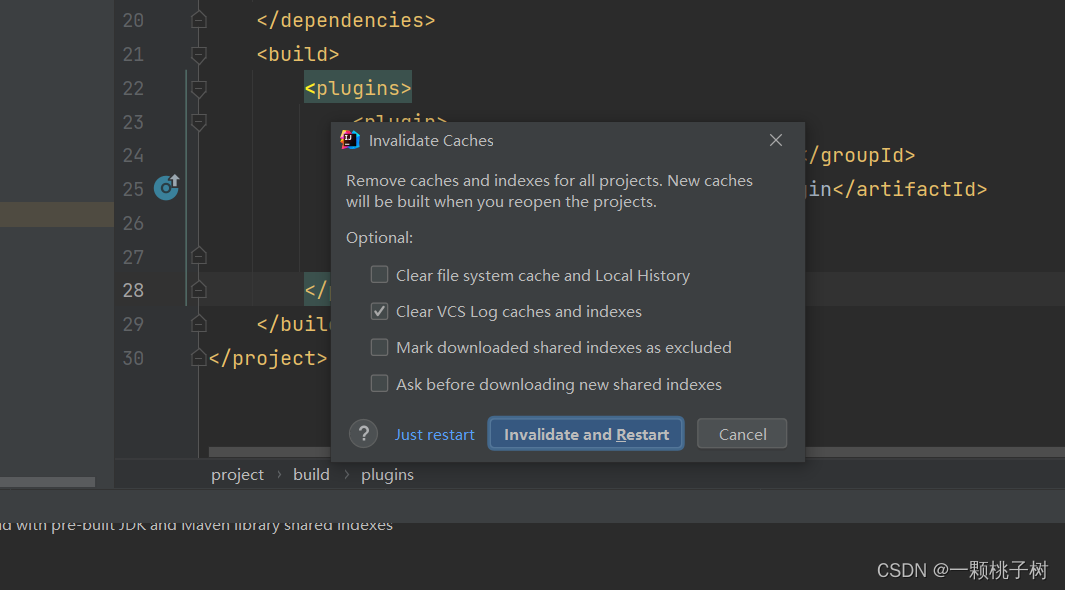Enable 'Ask before downloading new shared indexes'
The image size is (1065, 590).
pos(379,383)
